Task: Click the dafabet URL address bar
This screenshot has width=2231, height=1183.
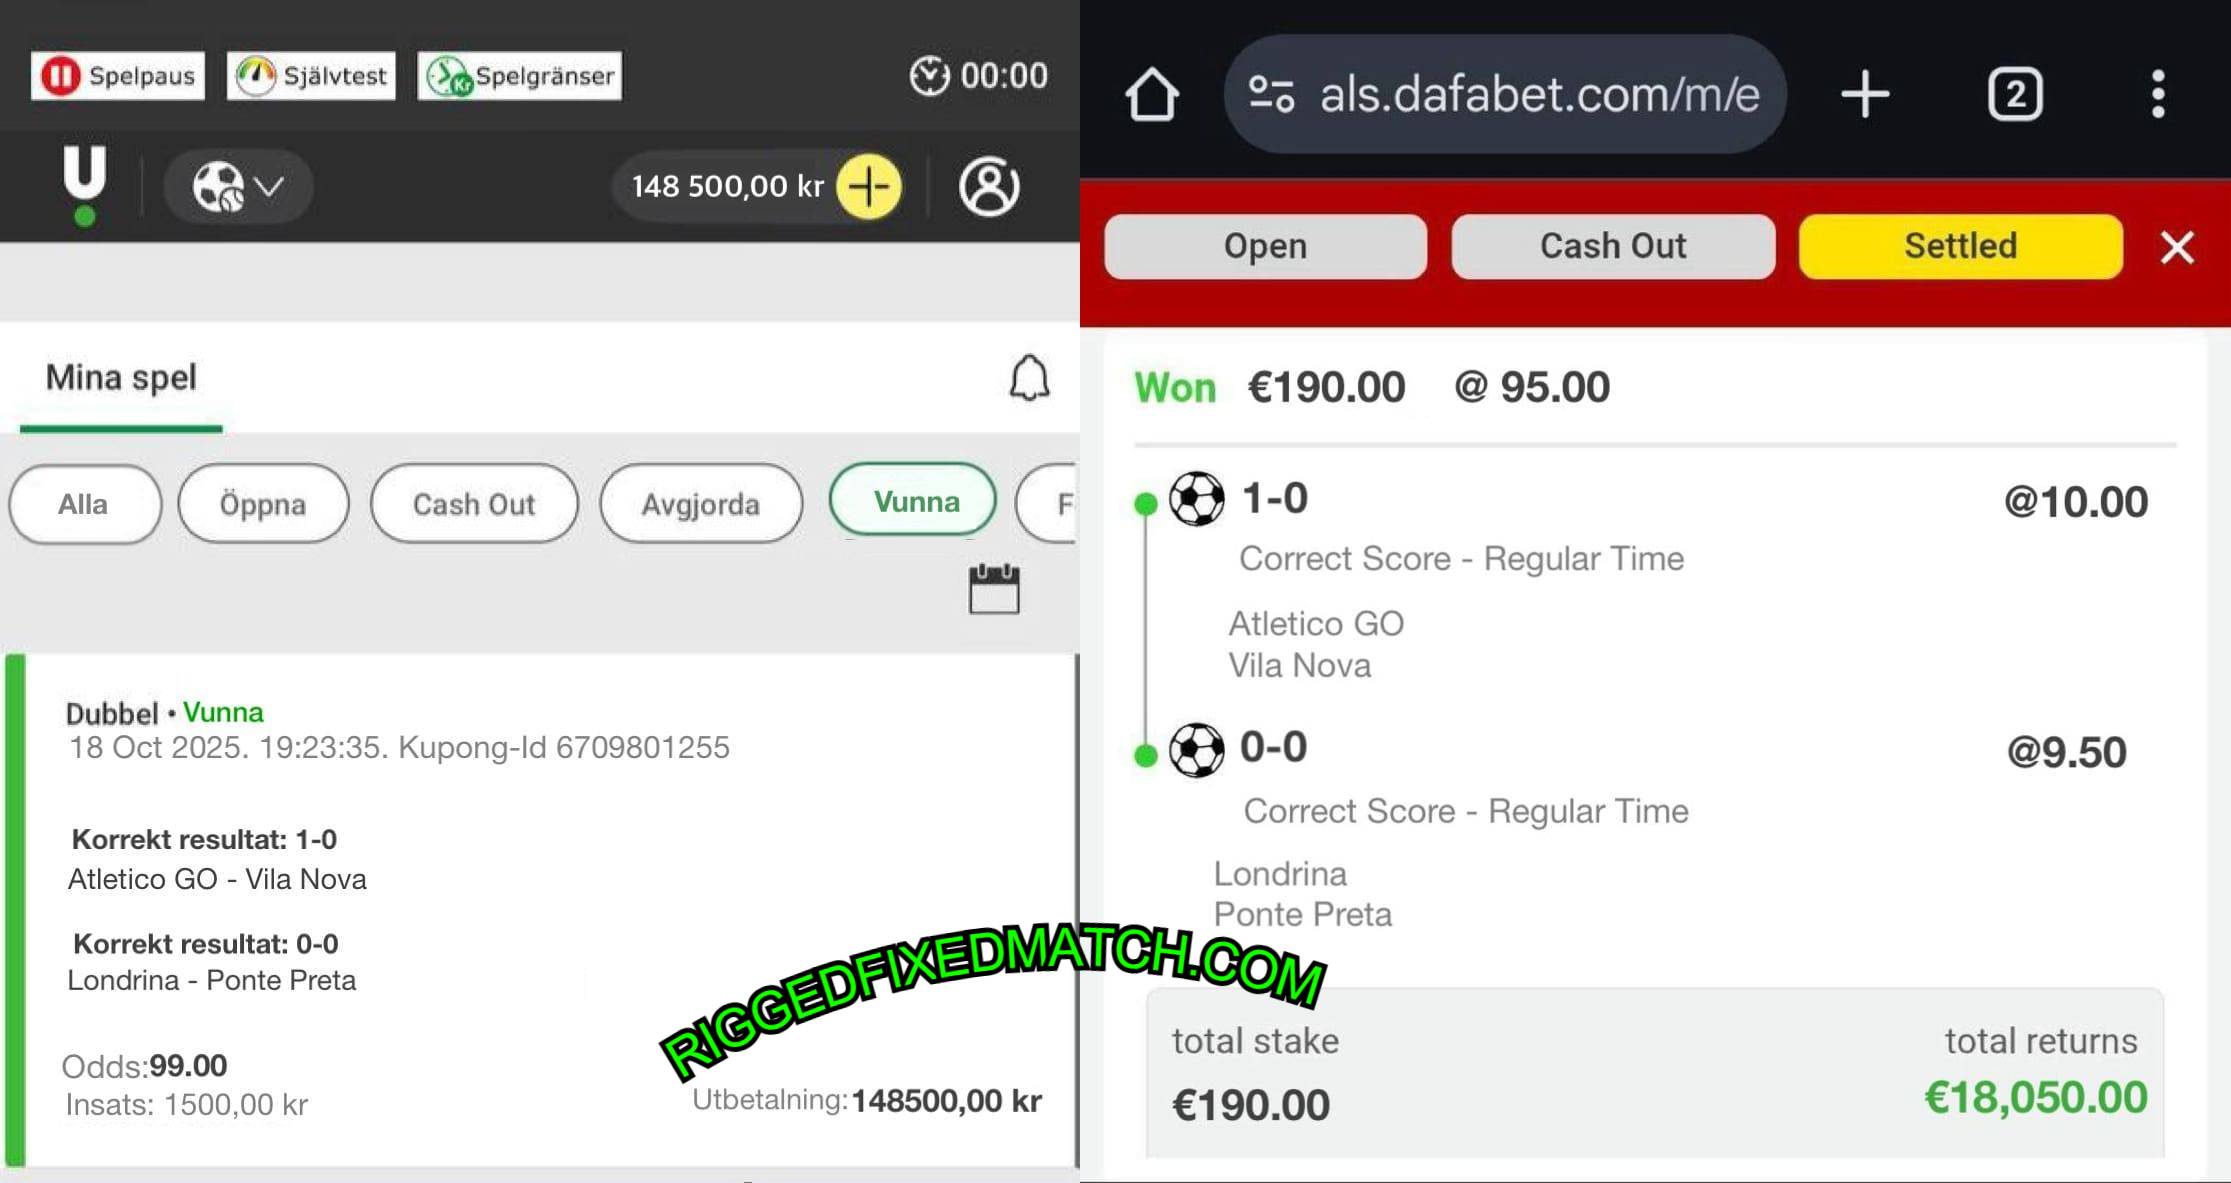Action: point(1505,95)
